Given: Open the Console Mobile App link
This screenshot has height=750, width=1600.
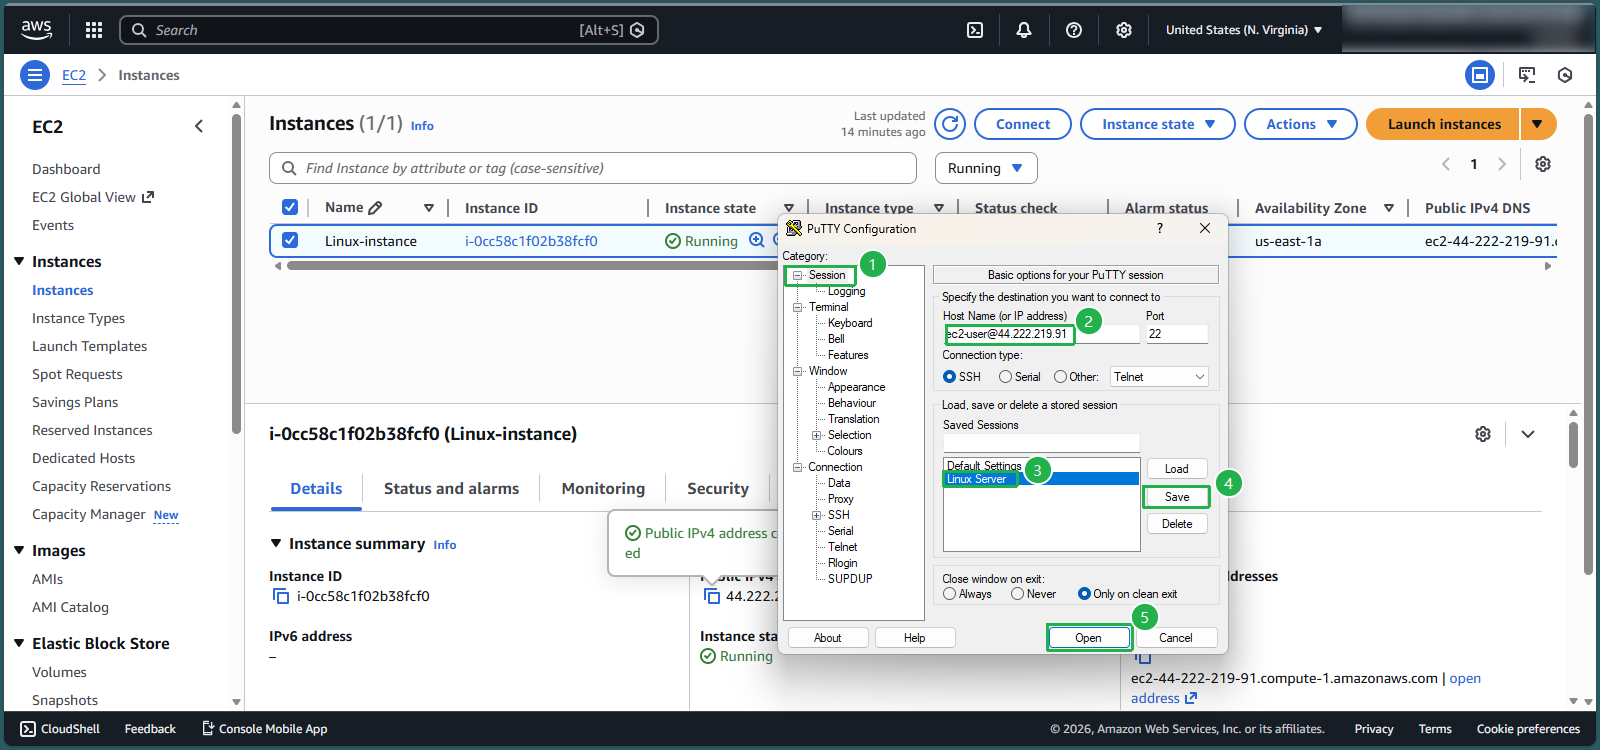Looking at the screenshot, I should coord(265,729).
